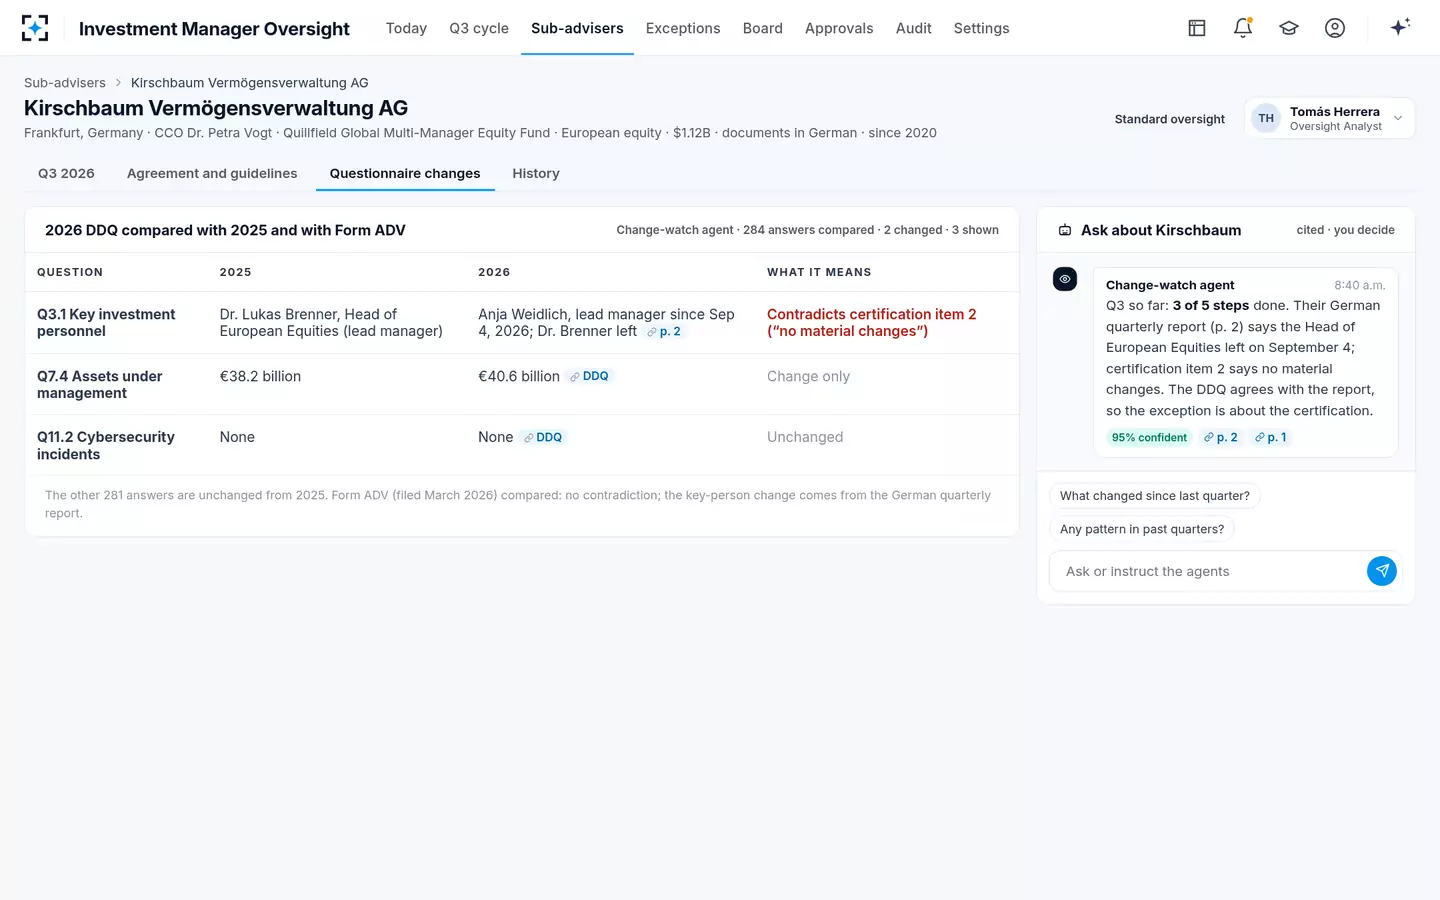Open the Board menu

tap(763, 28)
